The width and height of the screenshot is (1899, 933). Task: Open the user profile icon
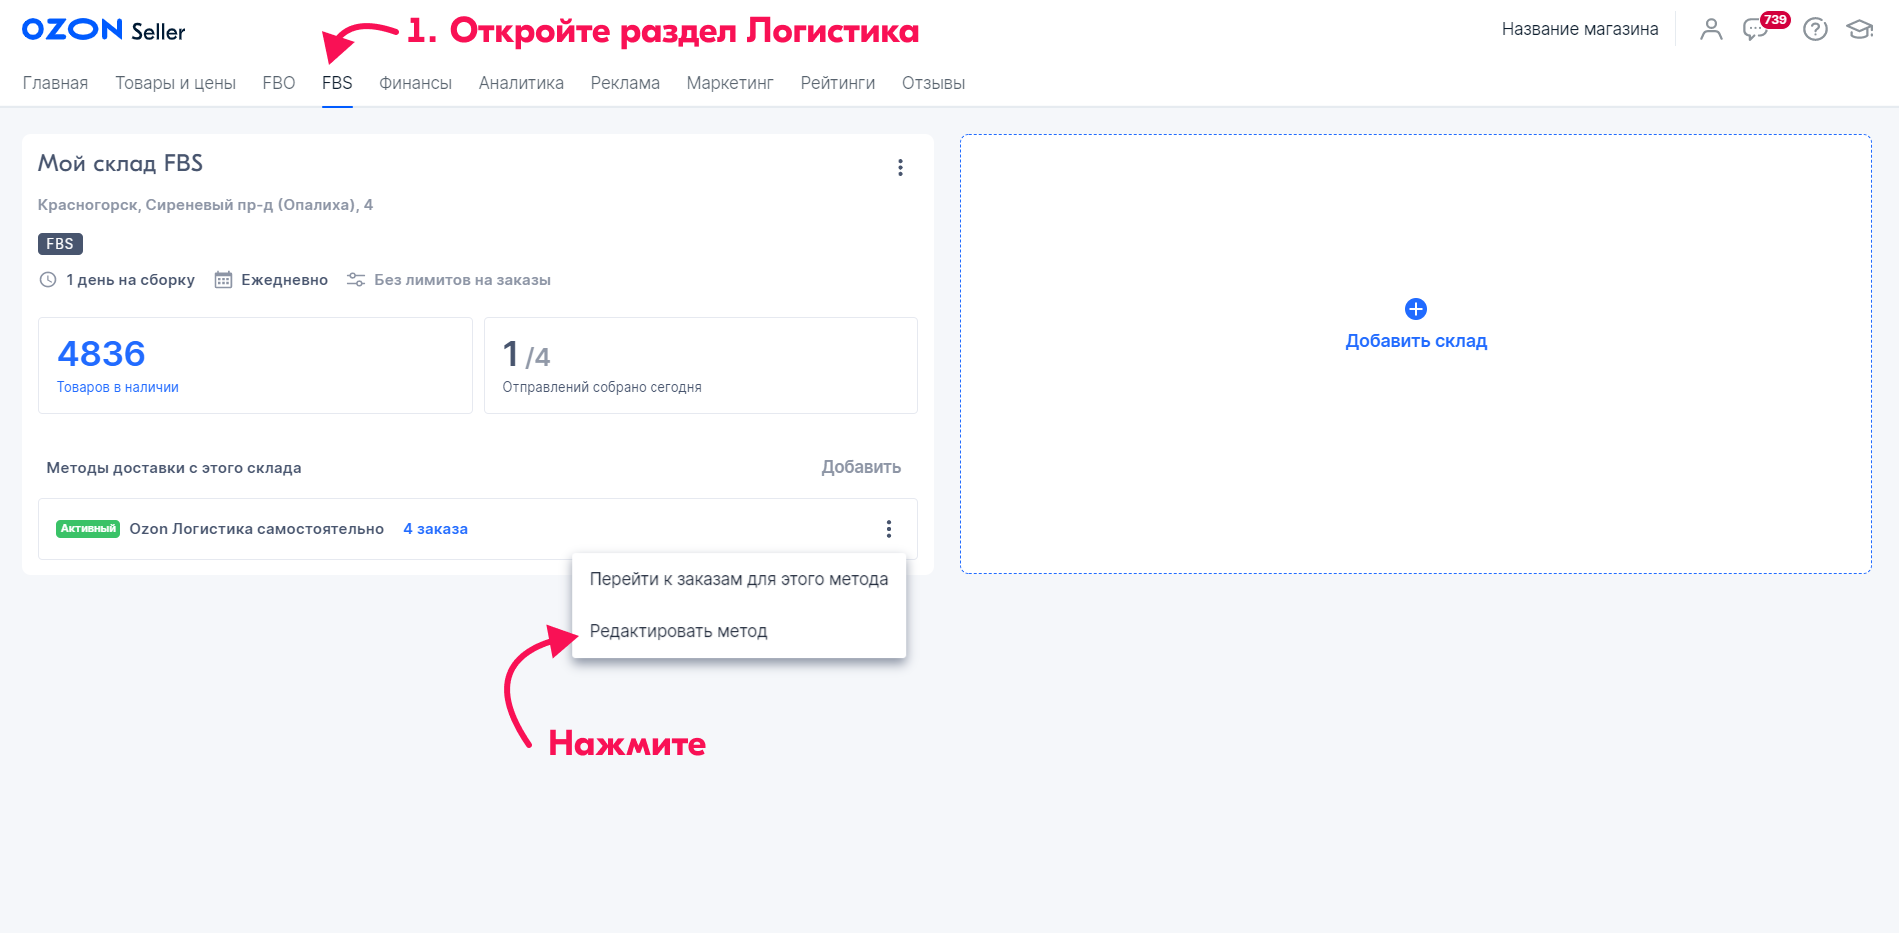1711,30
